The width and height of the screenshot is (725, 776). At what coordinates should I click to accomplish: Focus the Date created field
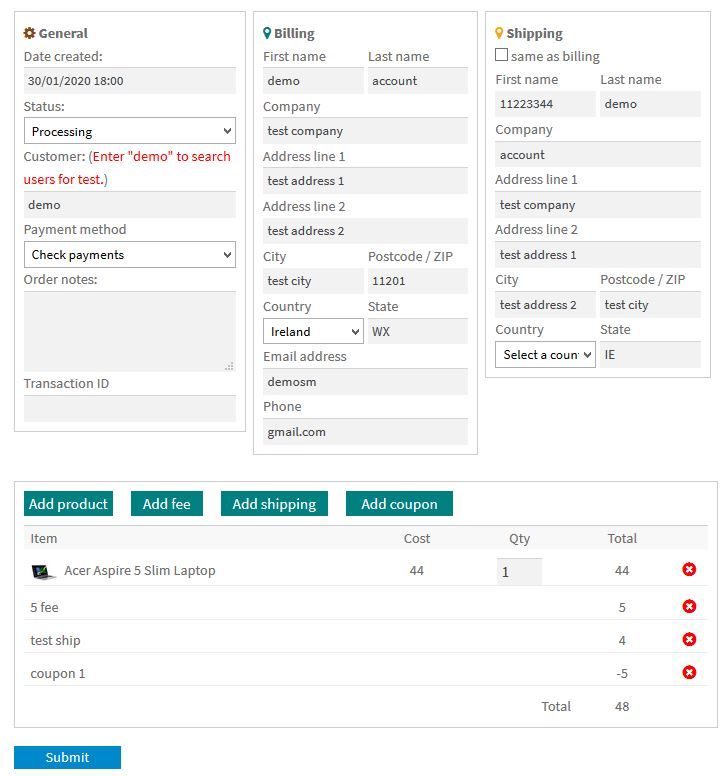130,81
